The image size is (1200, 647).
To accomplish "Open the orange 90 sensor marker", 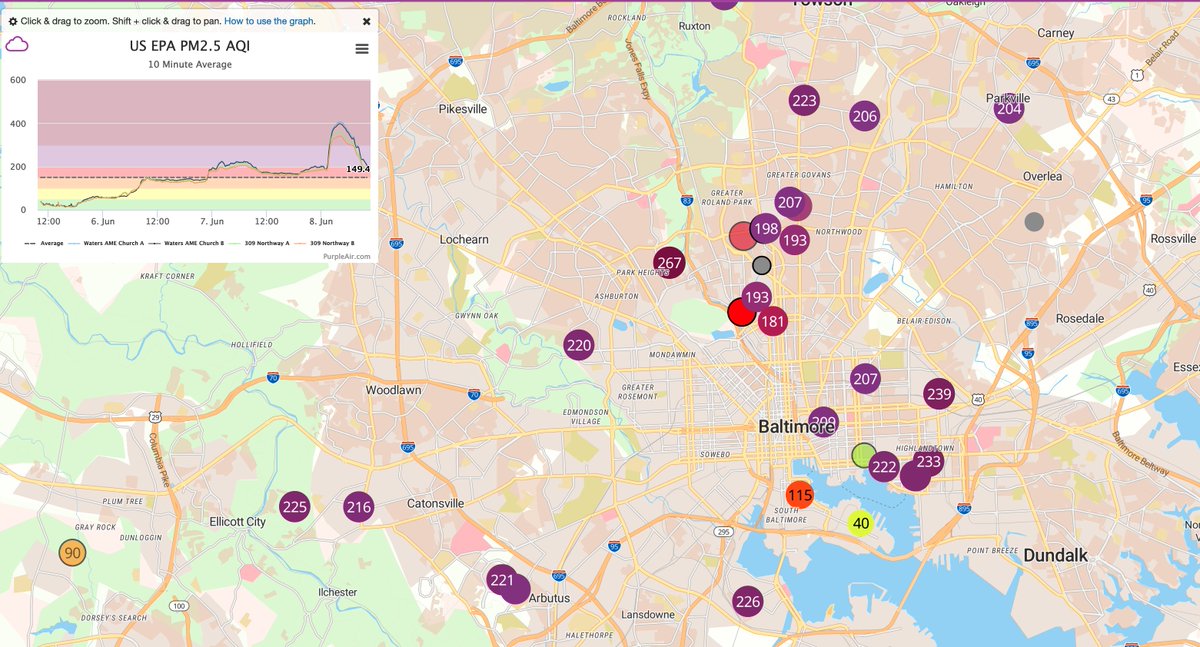I will pyautogui.click(x=72, y=552).
